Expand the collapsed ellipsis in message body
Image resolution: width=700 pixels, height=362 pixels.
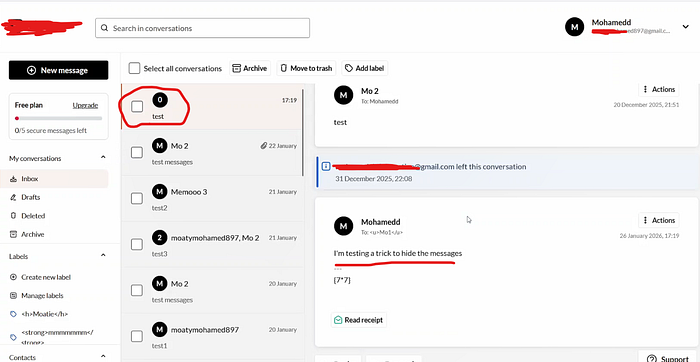tap(338, 269)
